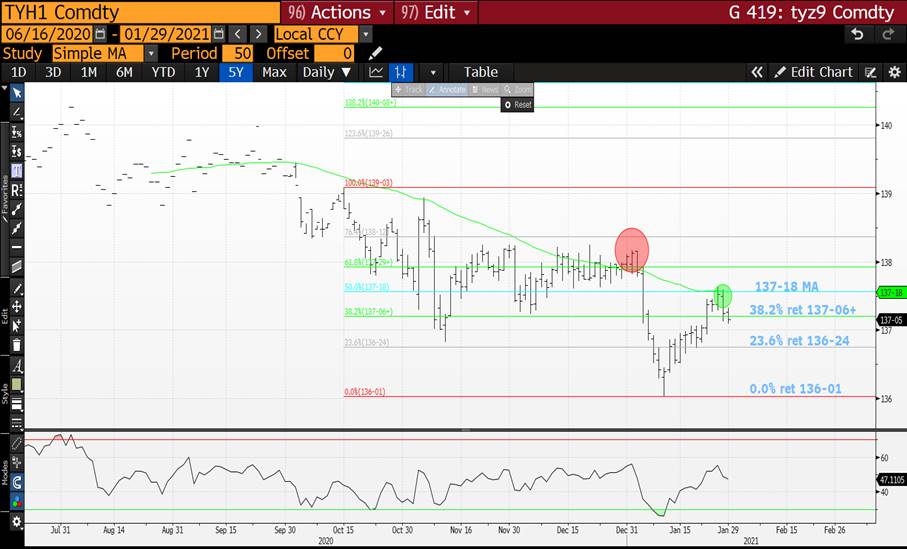Select the YTD range tab
This screenshot has width=907, height=549.
tap(163, 72)
